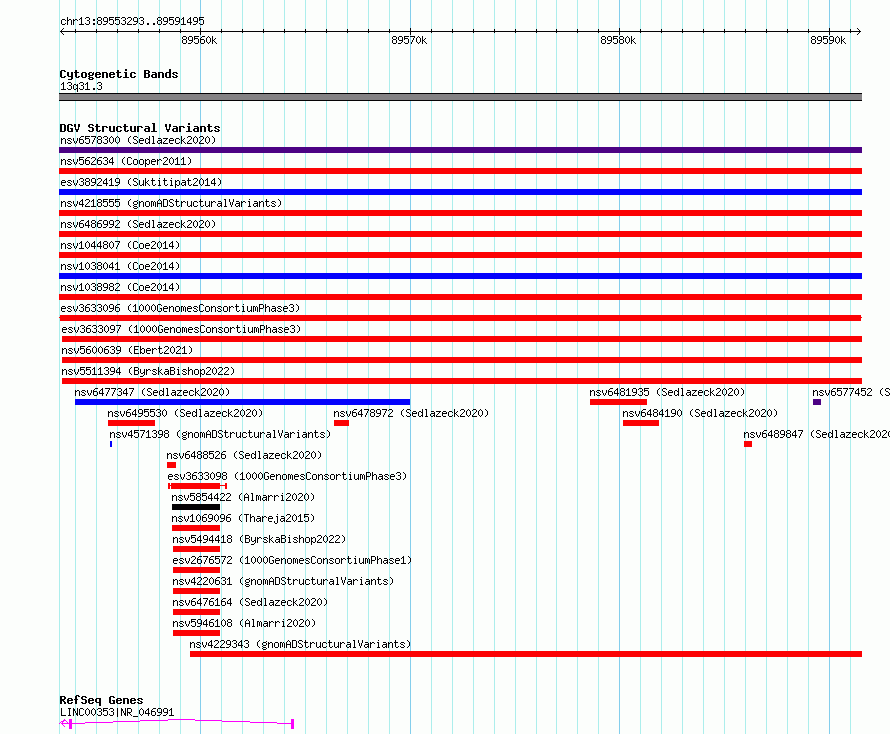Select the small red nsv6489847 bar
The image size is (890, 734).
[748, 444]
